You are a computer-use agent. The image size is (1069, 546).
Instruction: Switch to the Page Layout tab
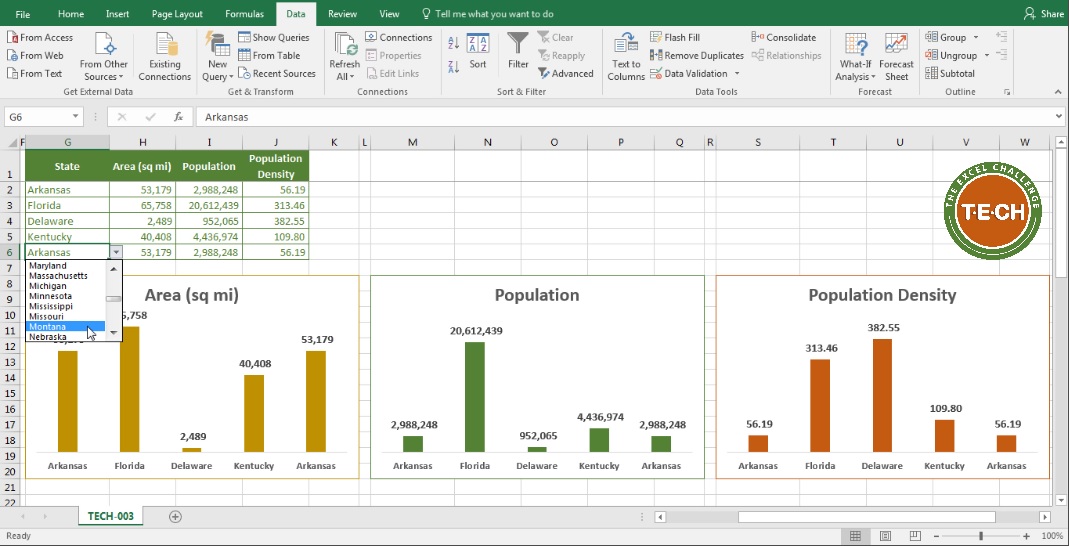pos(177,14)
